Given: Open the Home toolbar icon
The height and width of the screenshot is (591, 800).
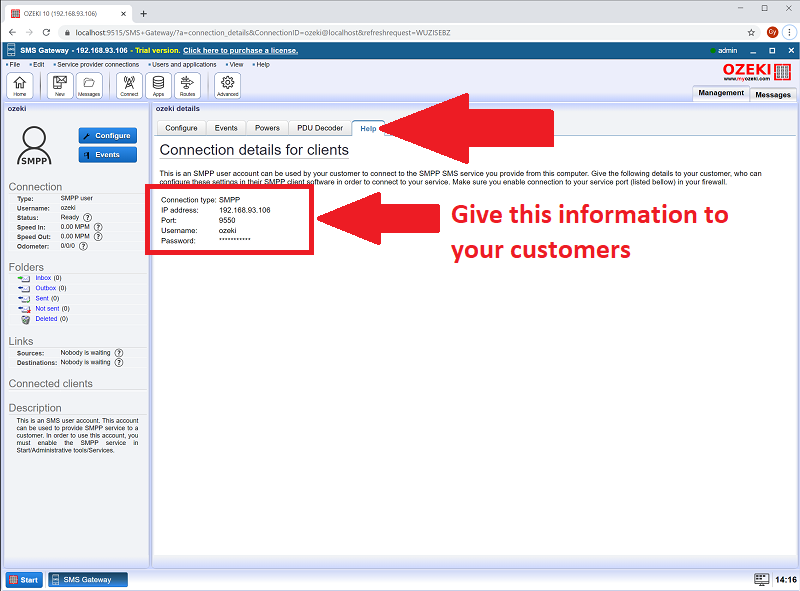Looking at the screenshot, I should pos(20,85).
